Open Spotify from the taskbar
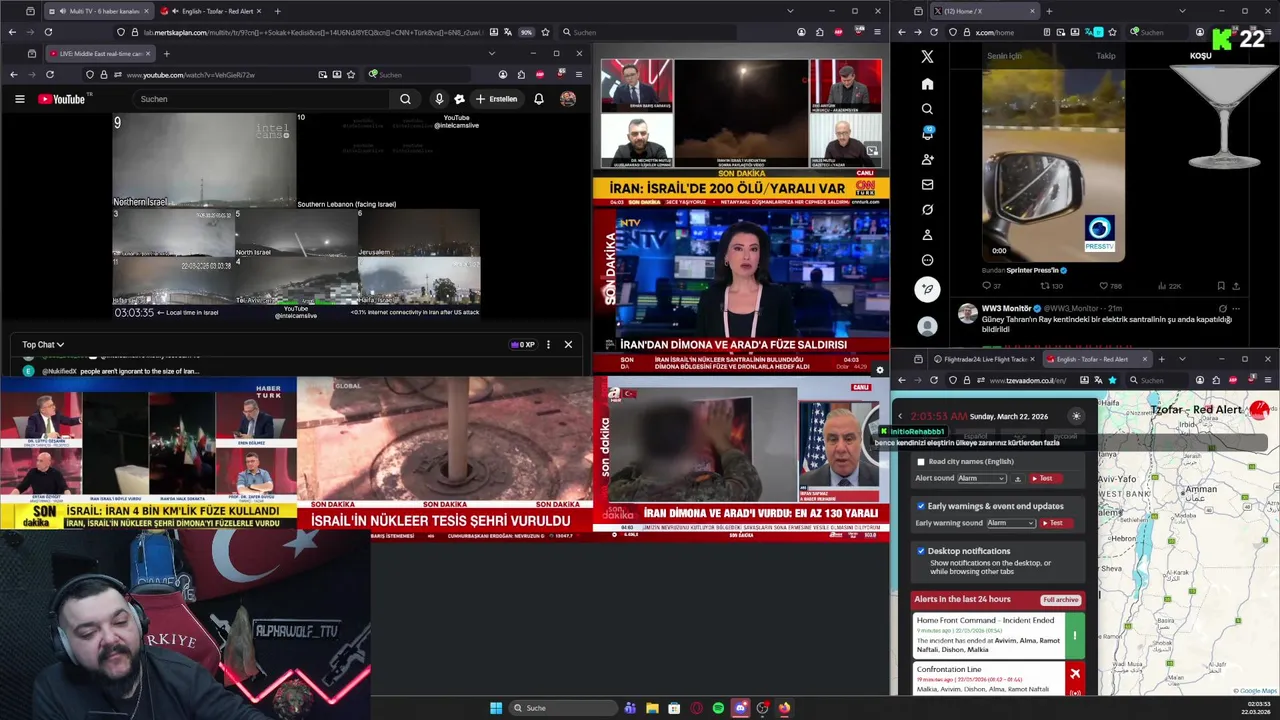The width and height of the screenshot is (1280, 720). pos(718,708)
